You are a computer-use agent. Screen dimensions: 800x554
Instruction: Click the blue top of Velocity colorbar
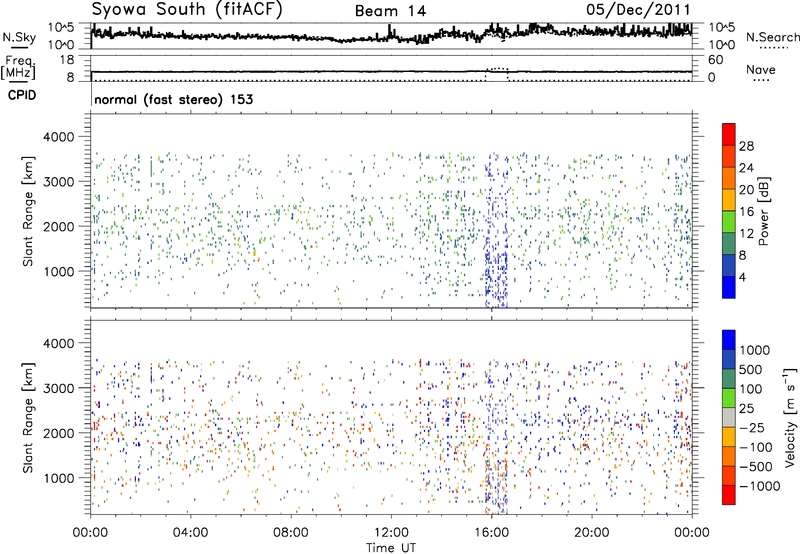click(729, 340)
